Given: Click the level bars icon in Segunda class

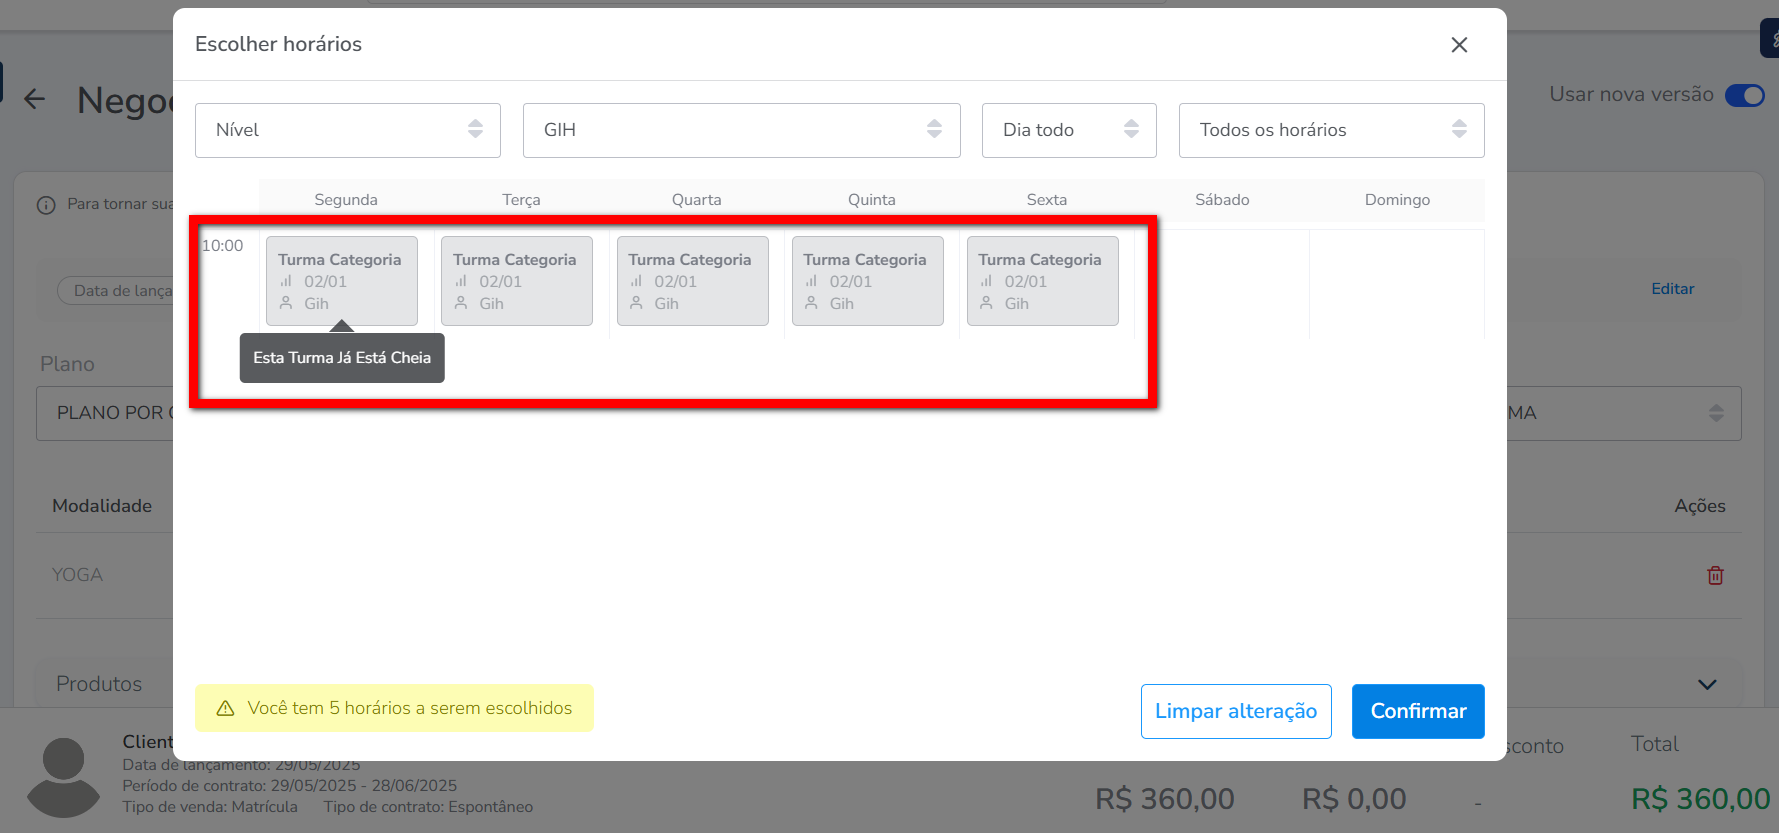Looking at the screenshot, I should pos(286,281).
